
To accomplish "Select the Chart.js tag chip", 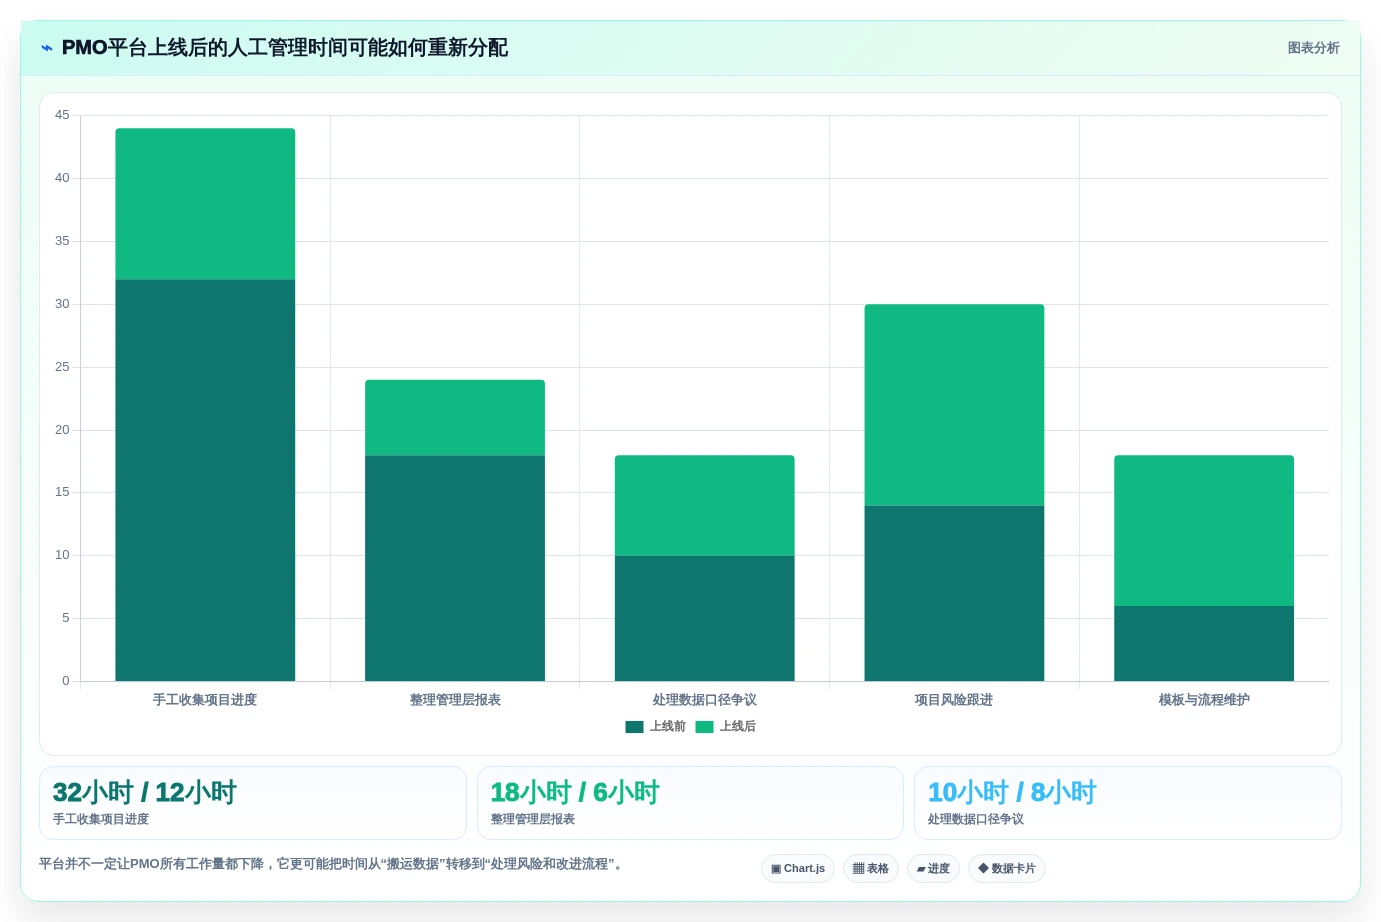I will 798,869.
